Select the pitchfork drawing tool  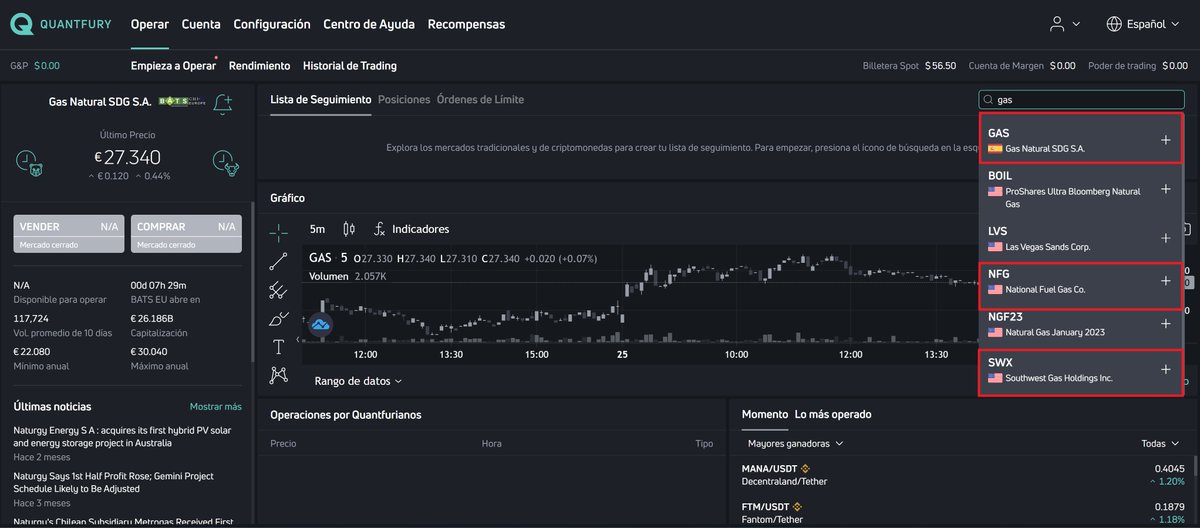tap(279, 290)
